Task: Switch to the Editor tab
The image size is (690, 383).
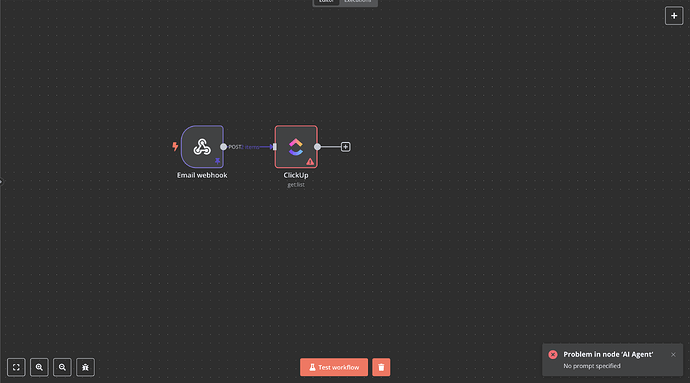Action: point(326,1)
